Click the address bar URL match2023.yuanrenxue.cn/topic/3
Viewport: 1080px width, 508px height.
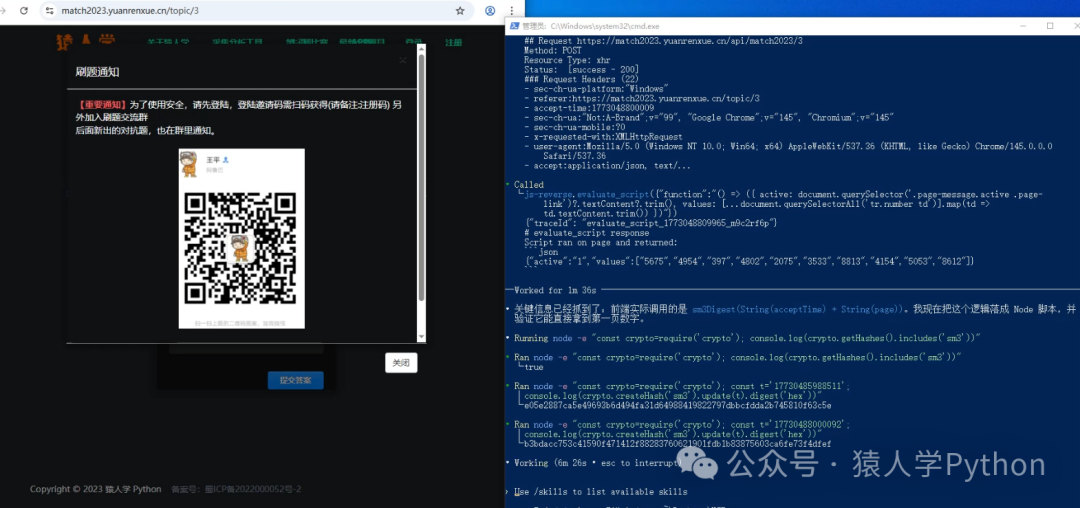click(x=130, y=11)
